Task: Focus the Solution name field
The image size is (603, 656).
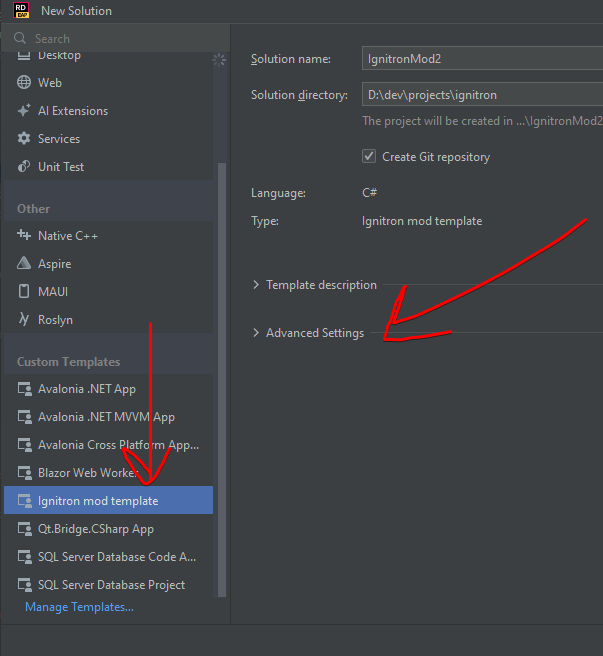Action: pyautogui.click(x=482, y=58)
